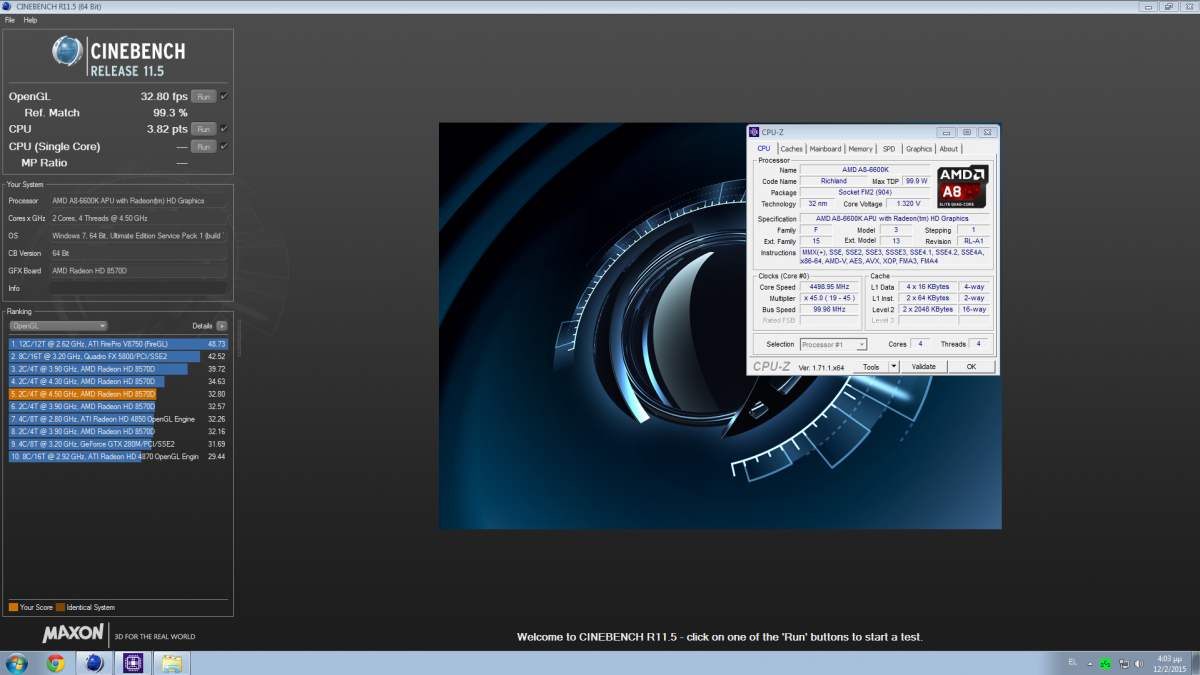Open the volume speaker tray icon
The width and height of the screenshot is (1200, 675).
tap(1141, 663)
